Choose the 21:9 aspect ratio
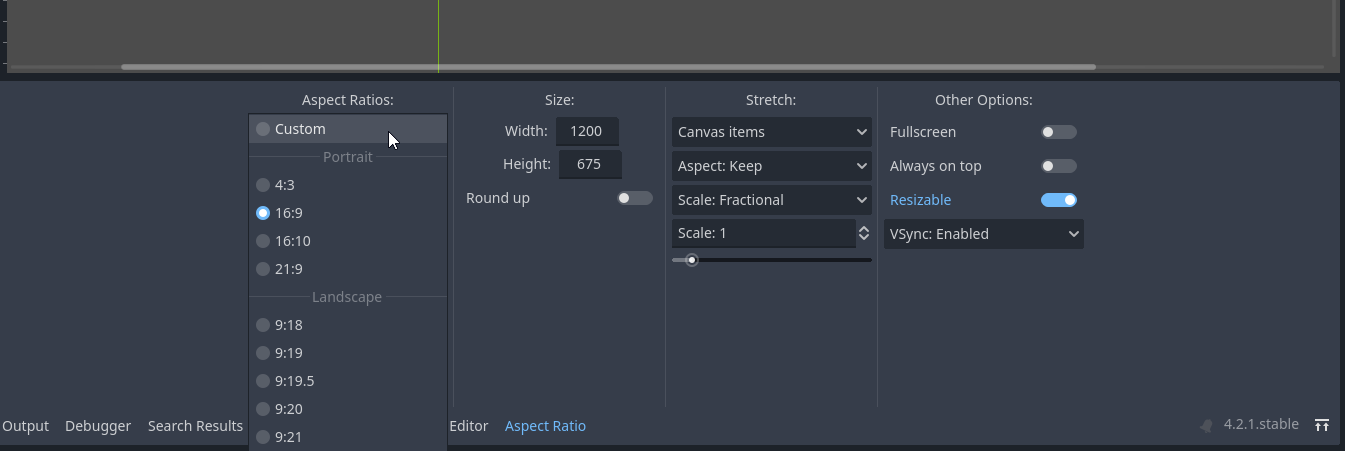The width and height of the screenshot is (1345, 451). [348, 269]
